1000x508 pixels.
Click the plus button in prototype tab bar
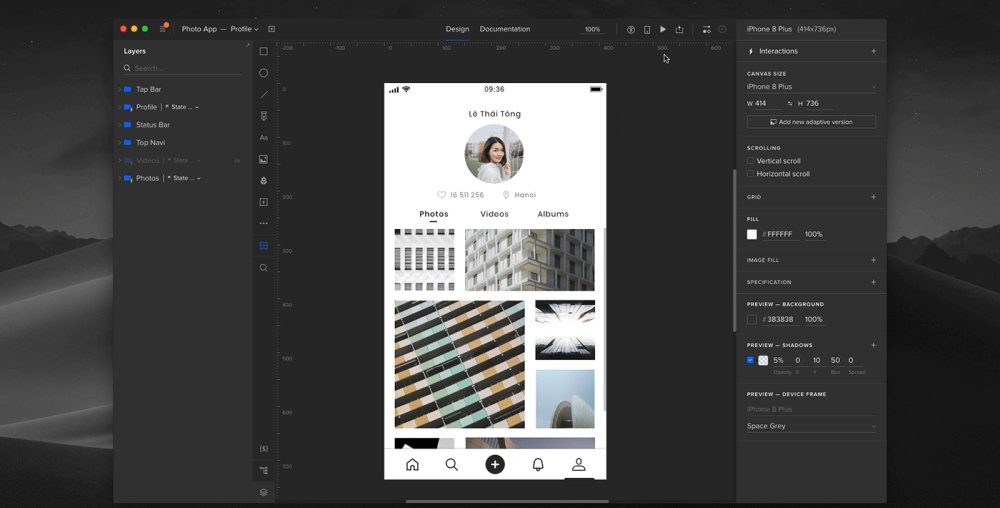tap(495, 465)
